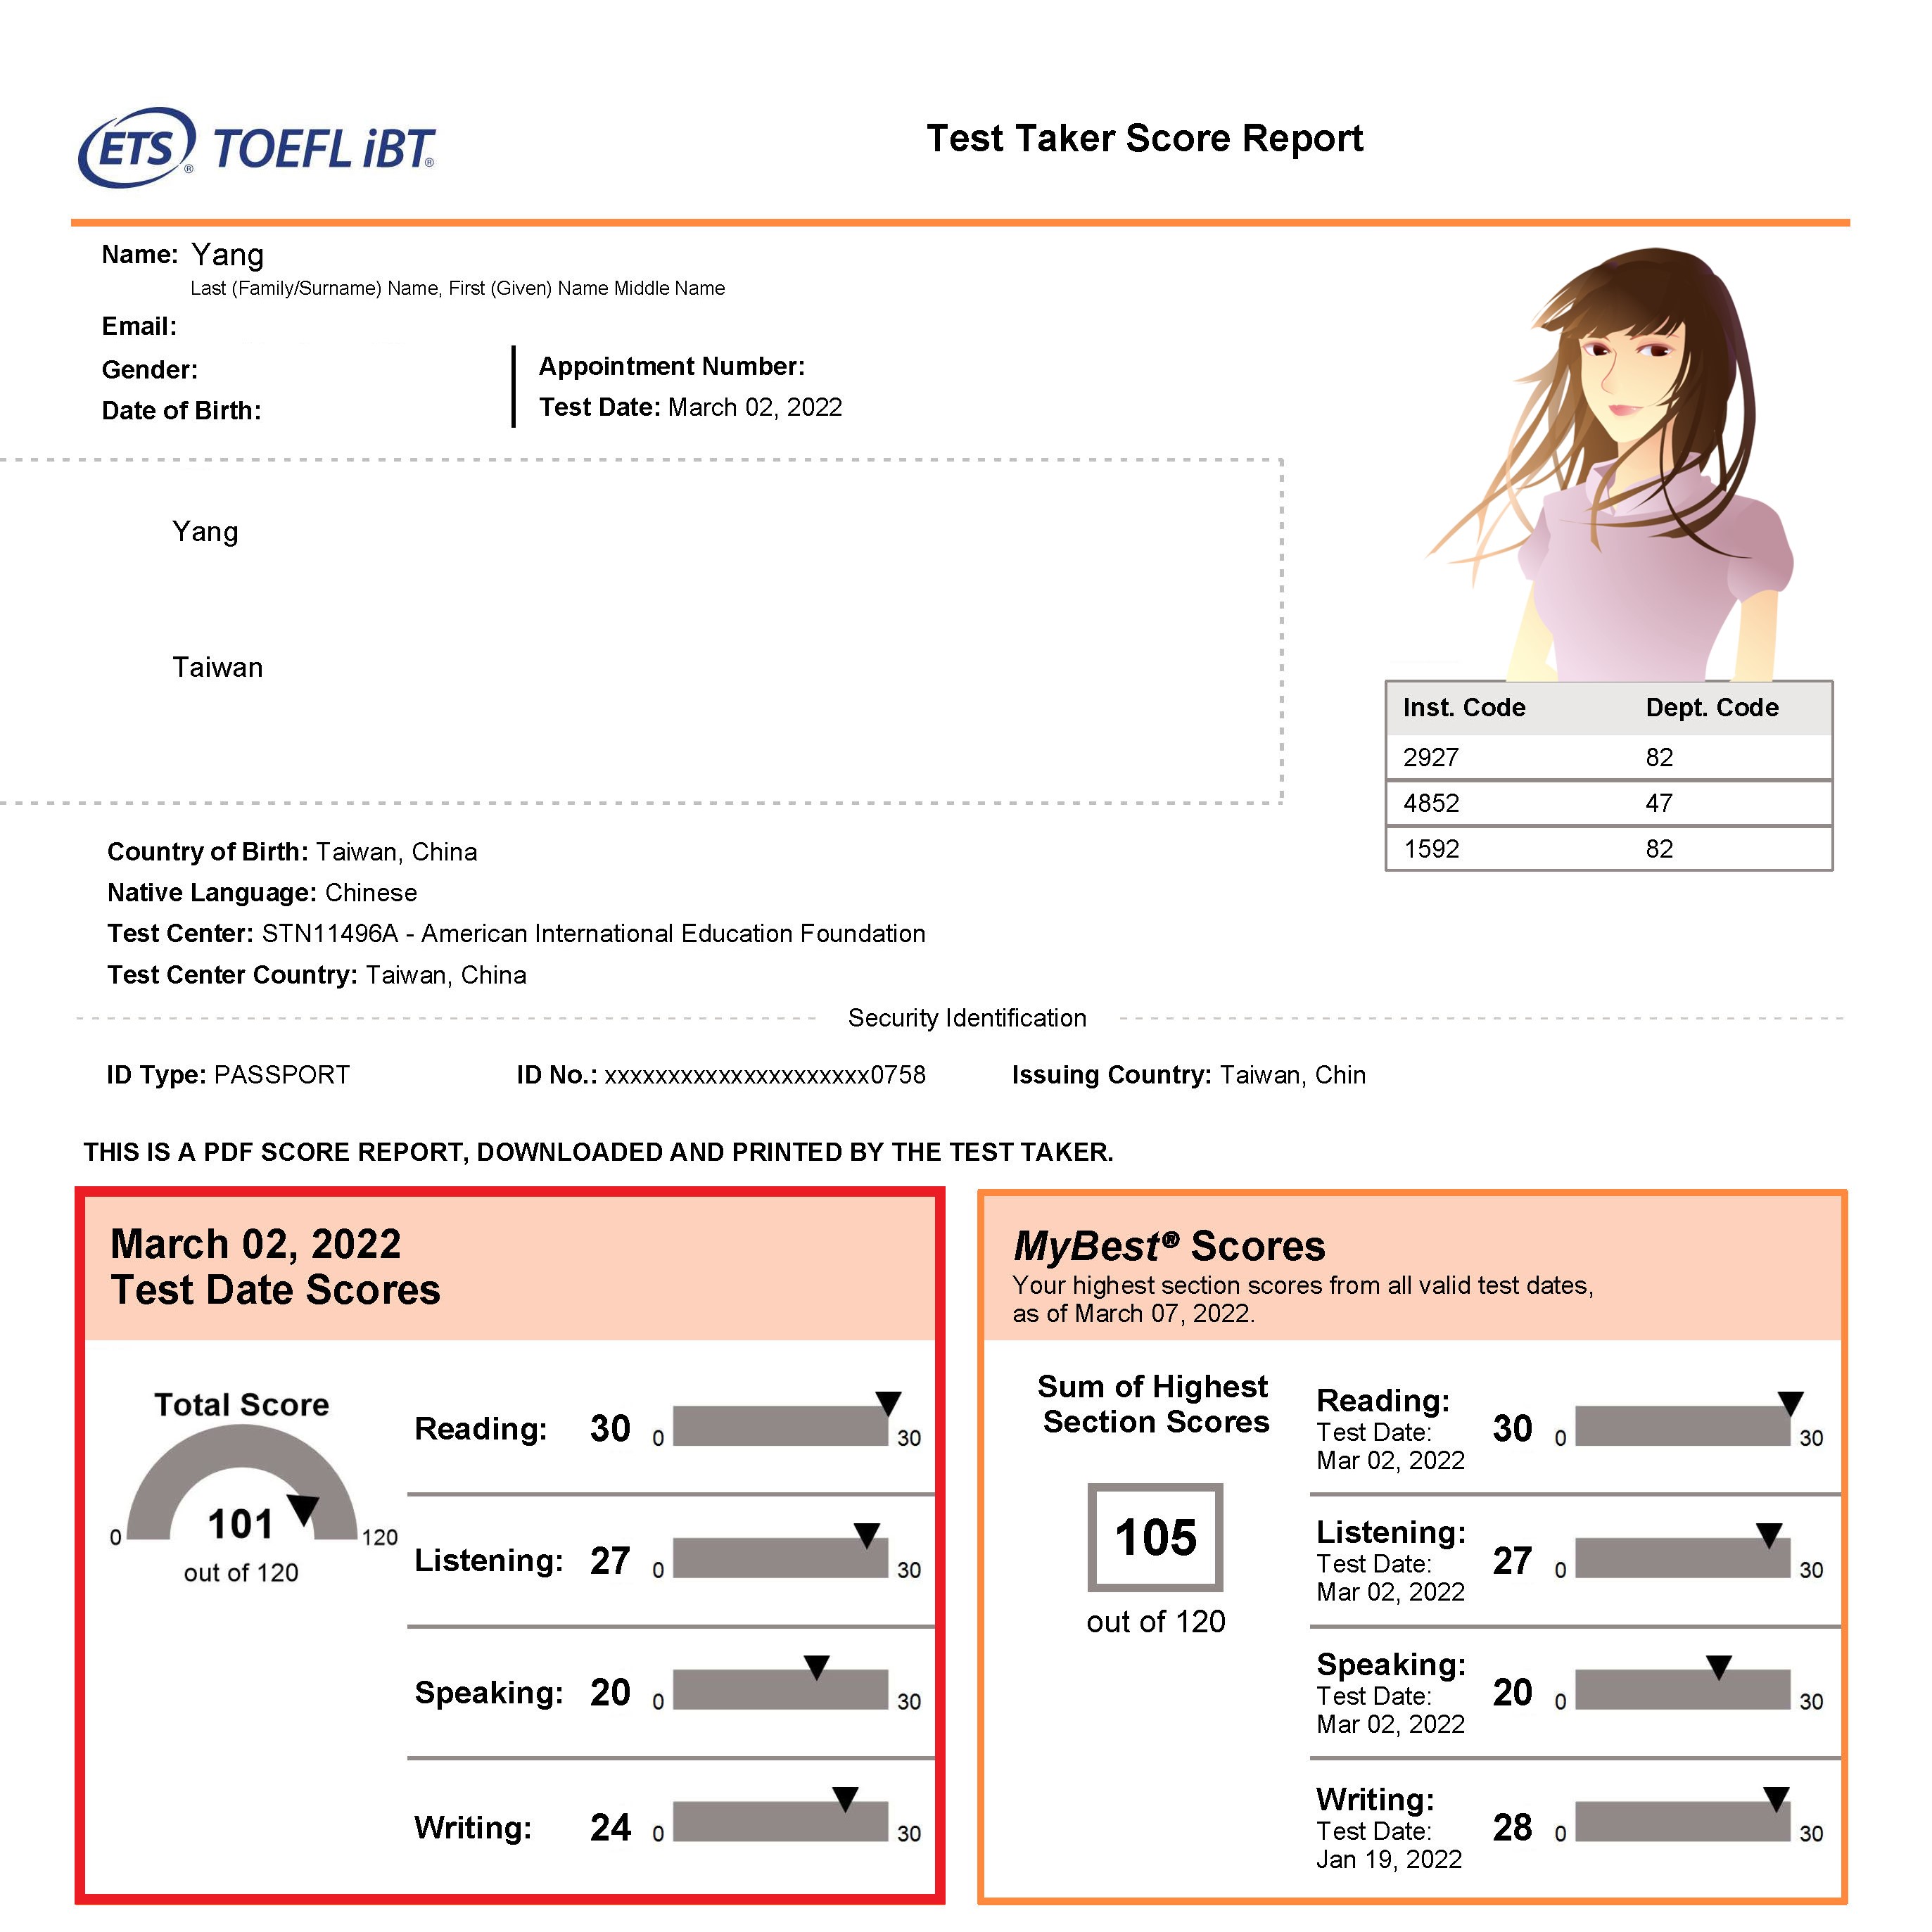This screenshot has width=1932, height=1932.
Task: Click department code 47
Action: tap(1659, 803)
